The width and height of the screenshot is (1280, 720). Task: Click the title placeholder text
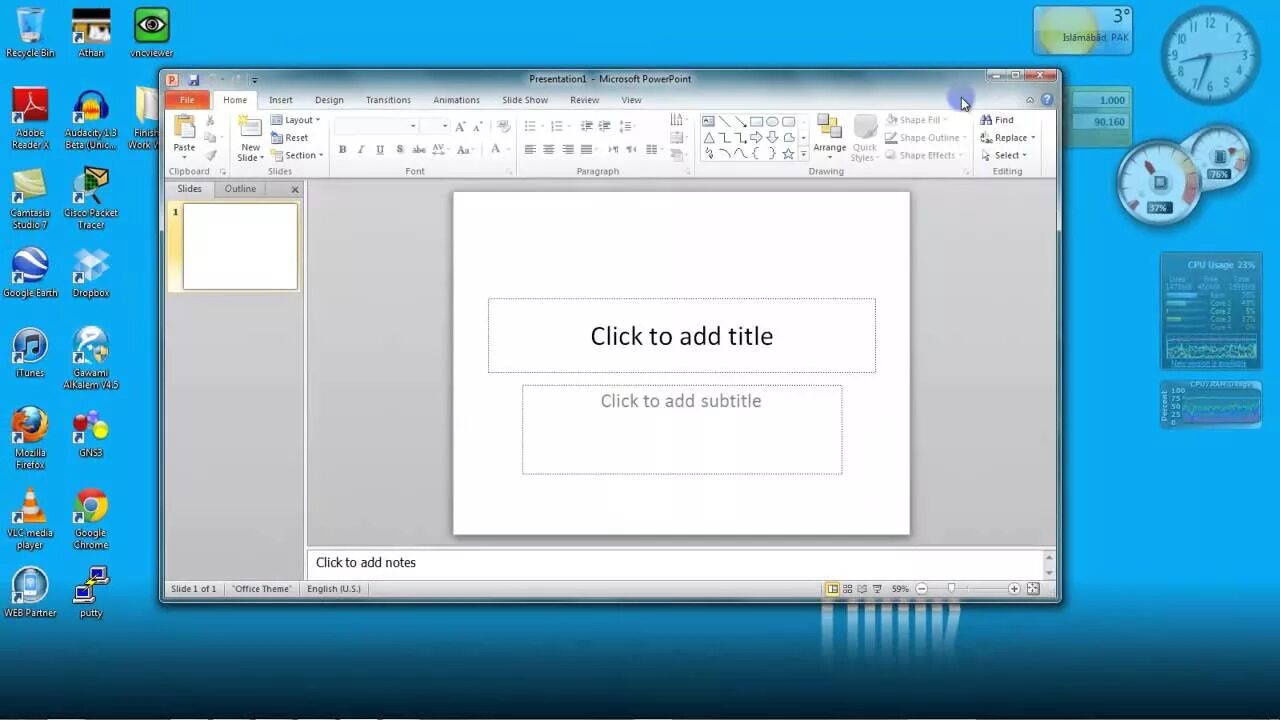682,336
